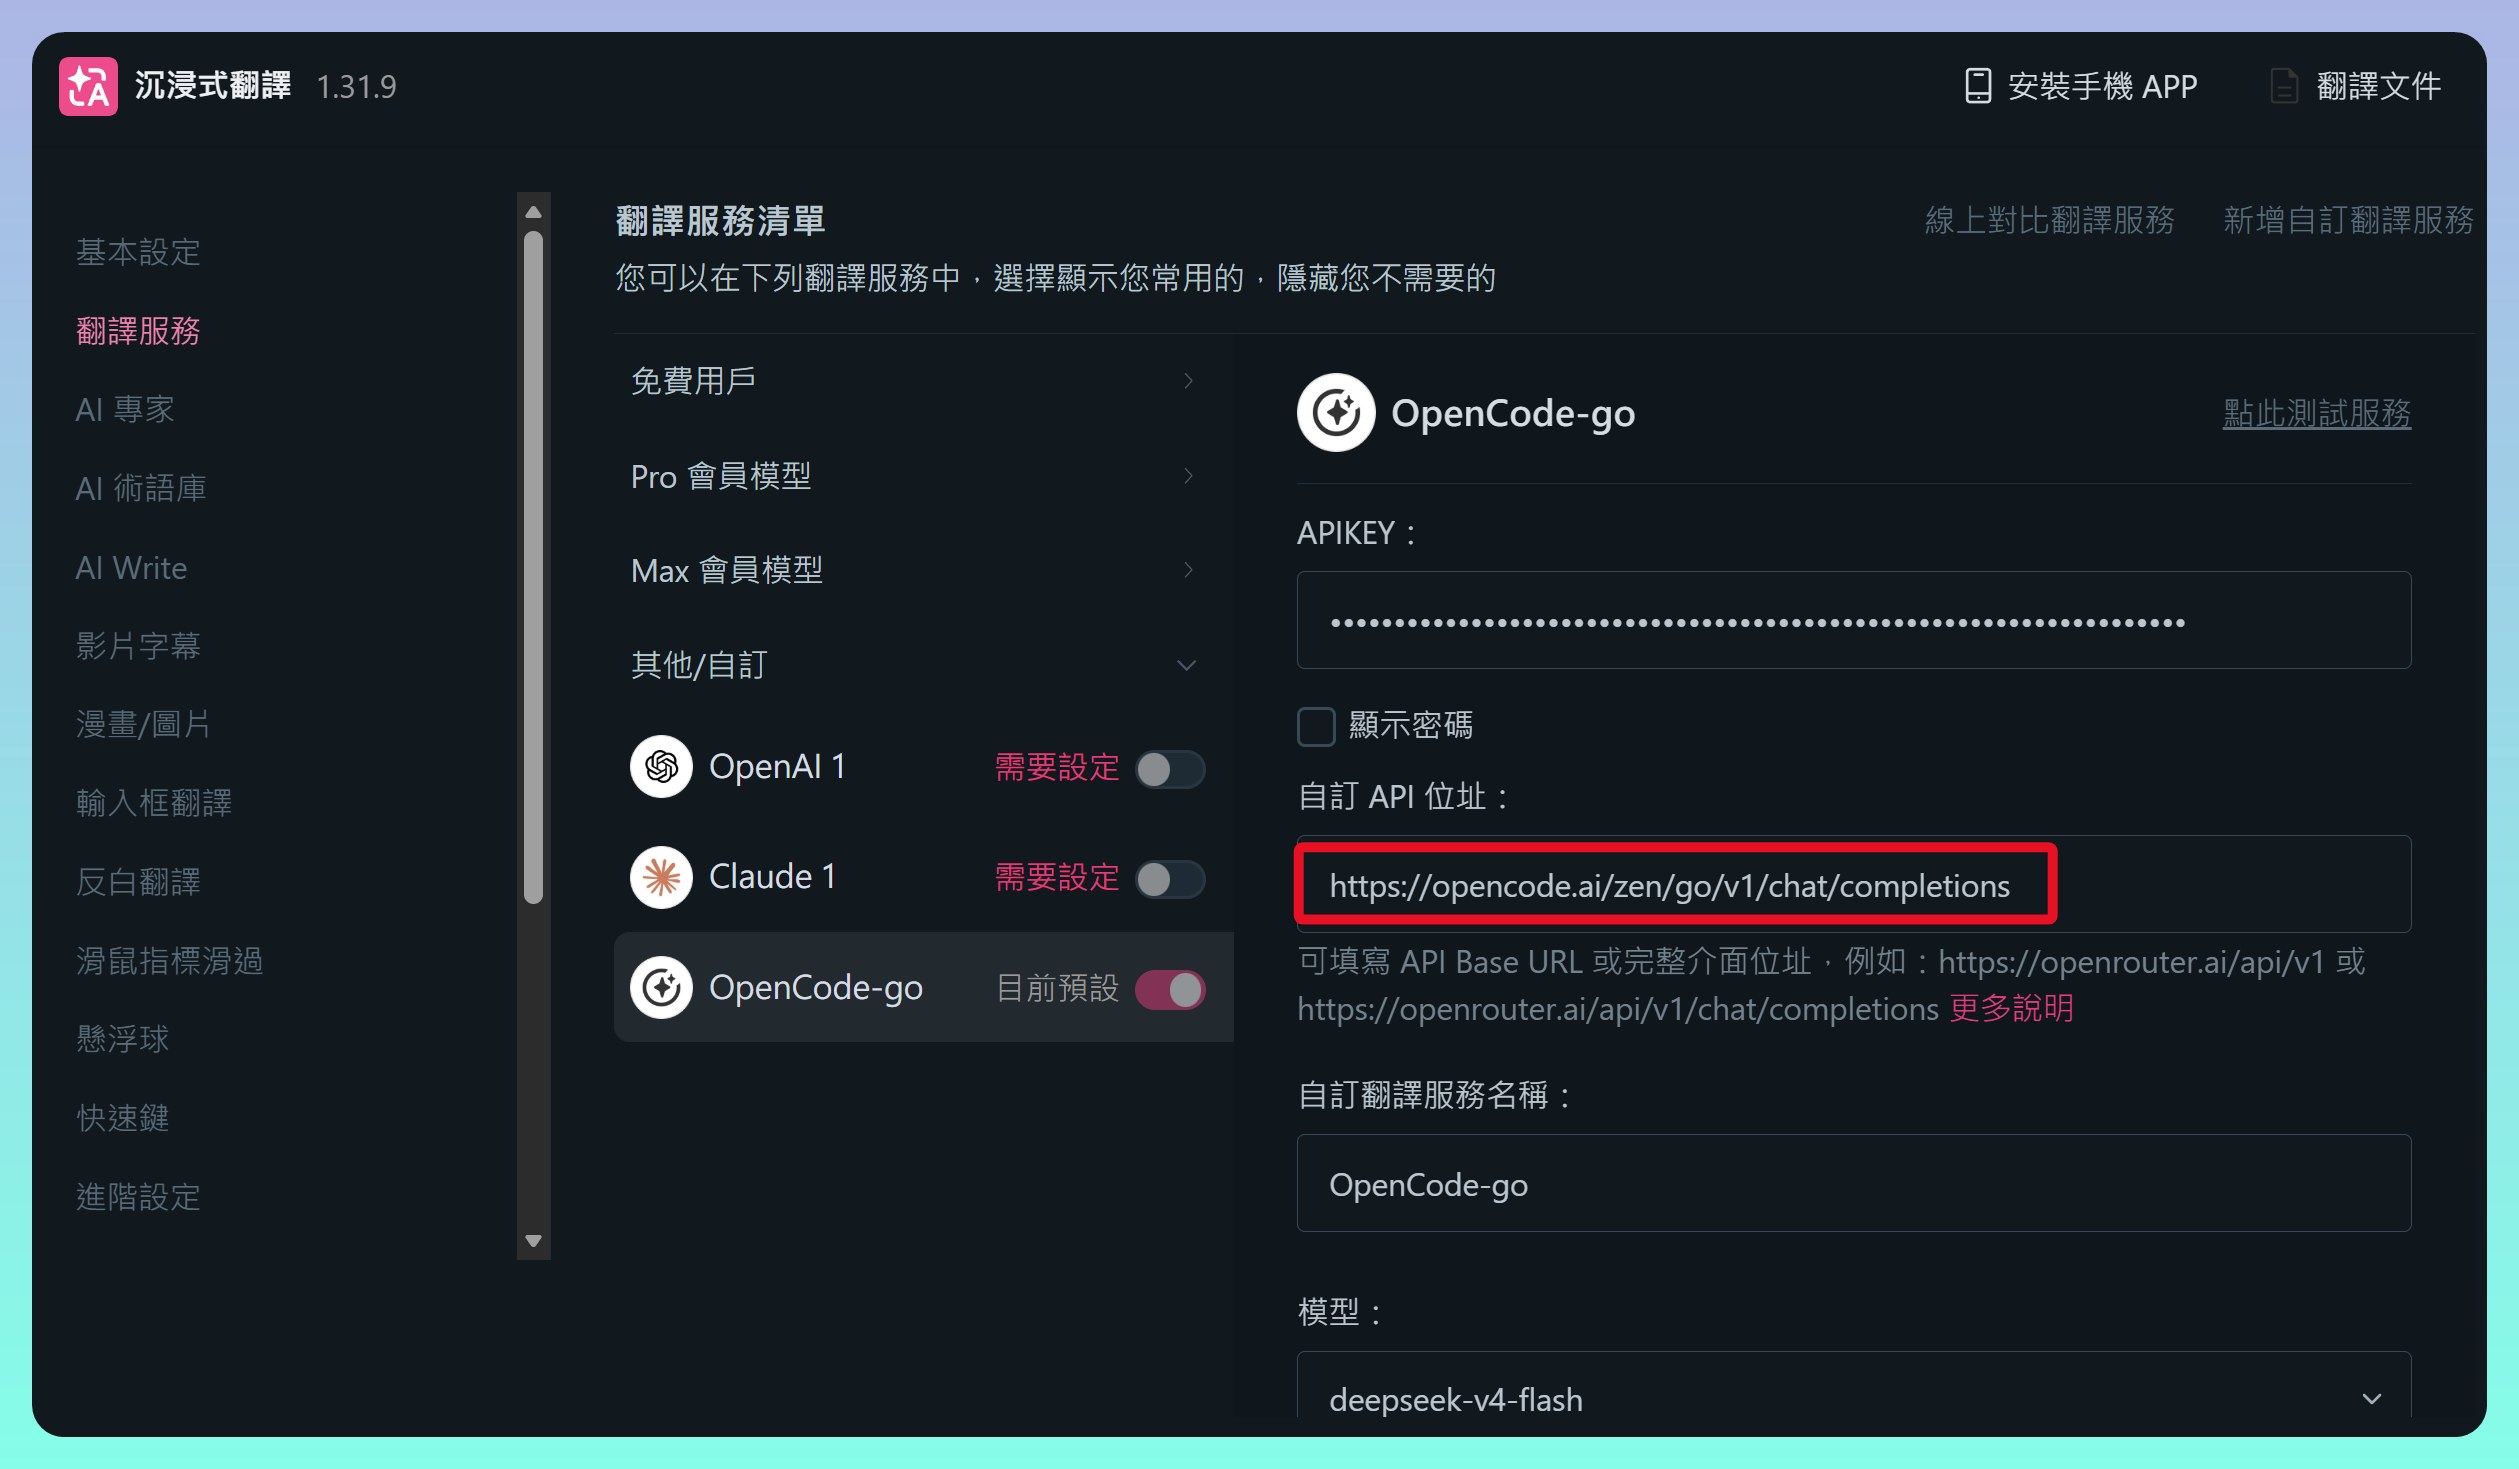Click the 自訂 API 位址 URL field
This screenshot has height=1469, width=2519.
point(1854,884)
